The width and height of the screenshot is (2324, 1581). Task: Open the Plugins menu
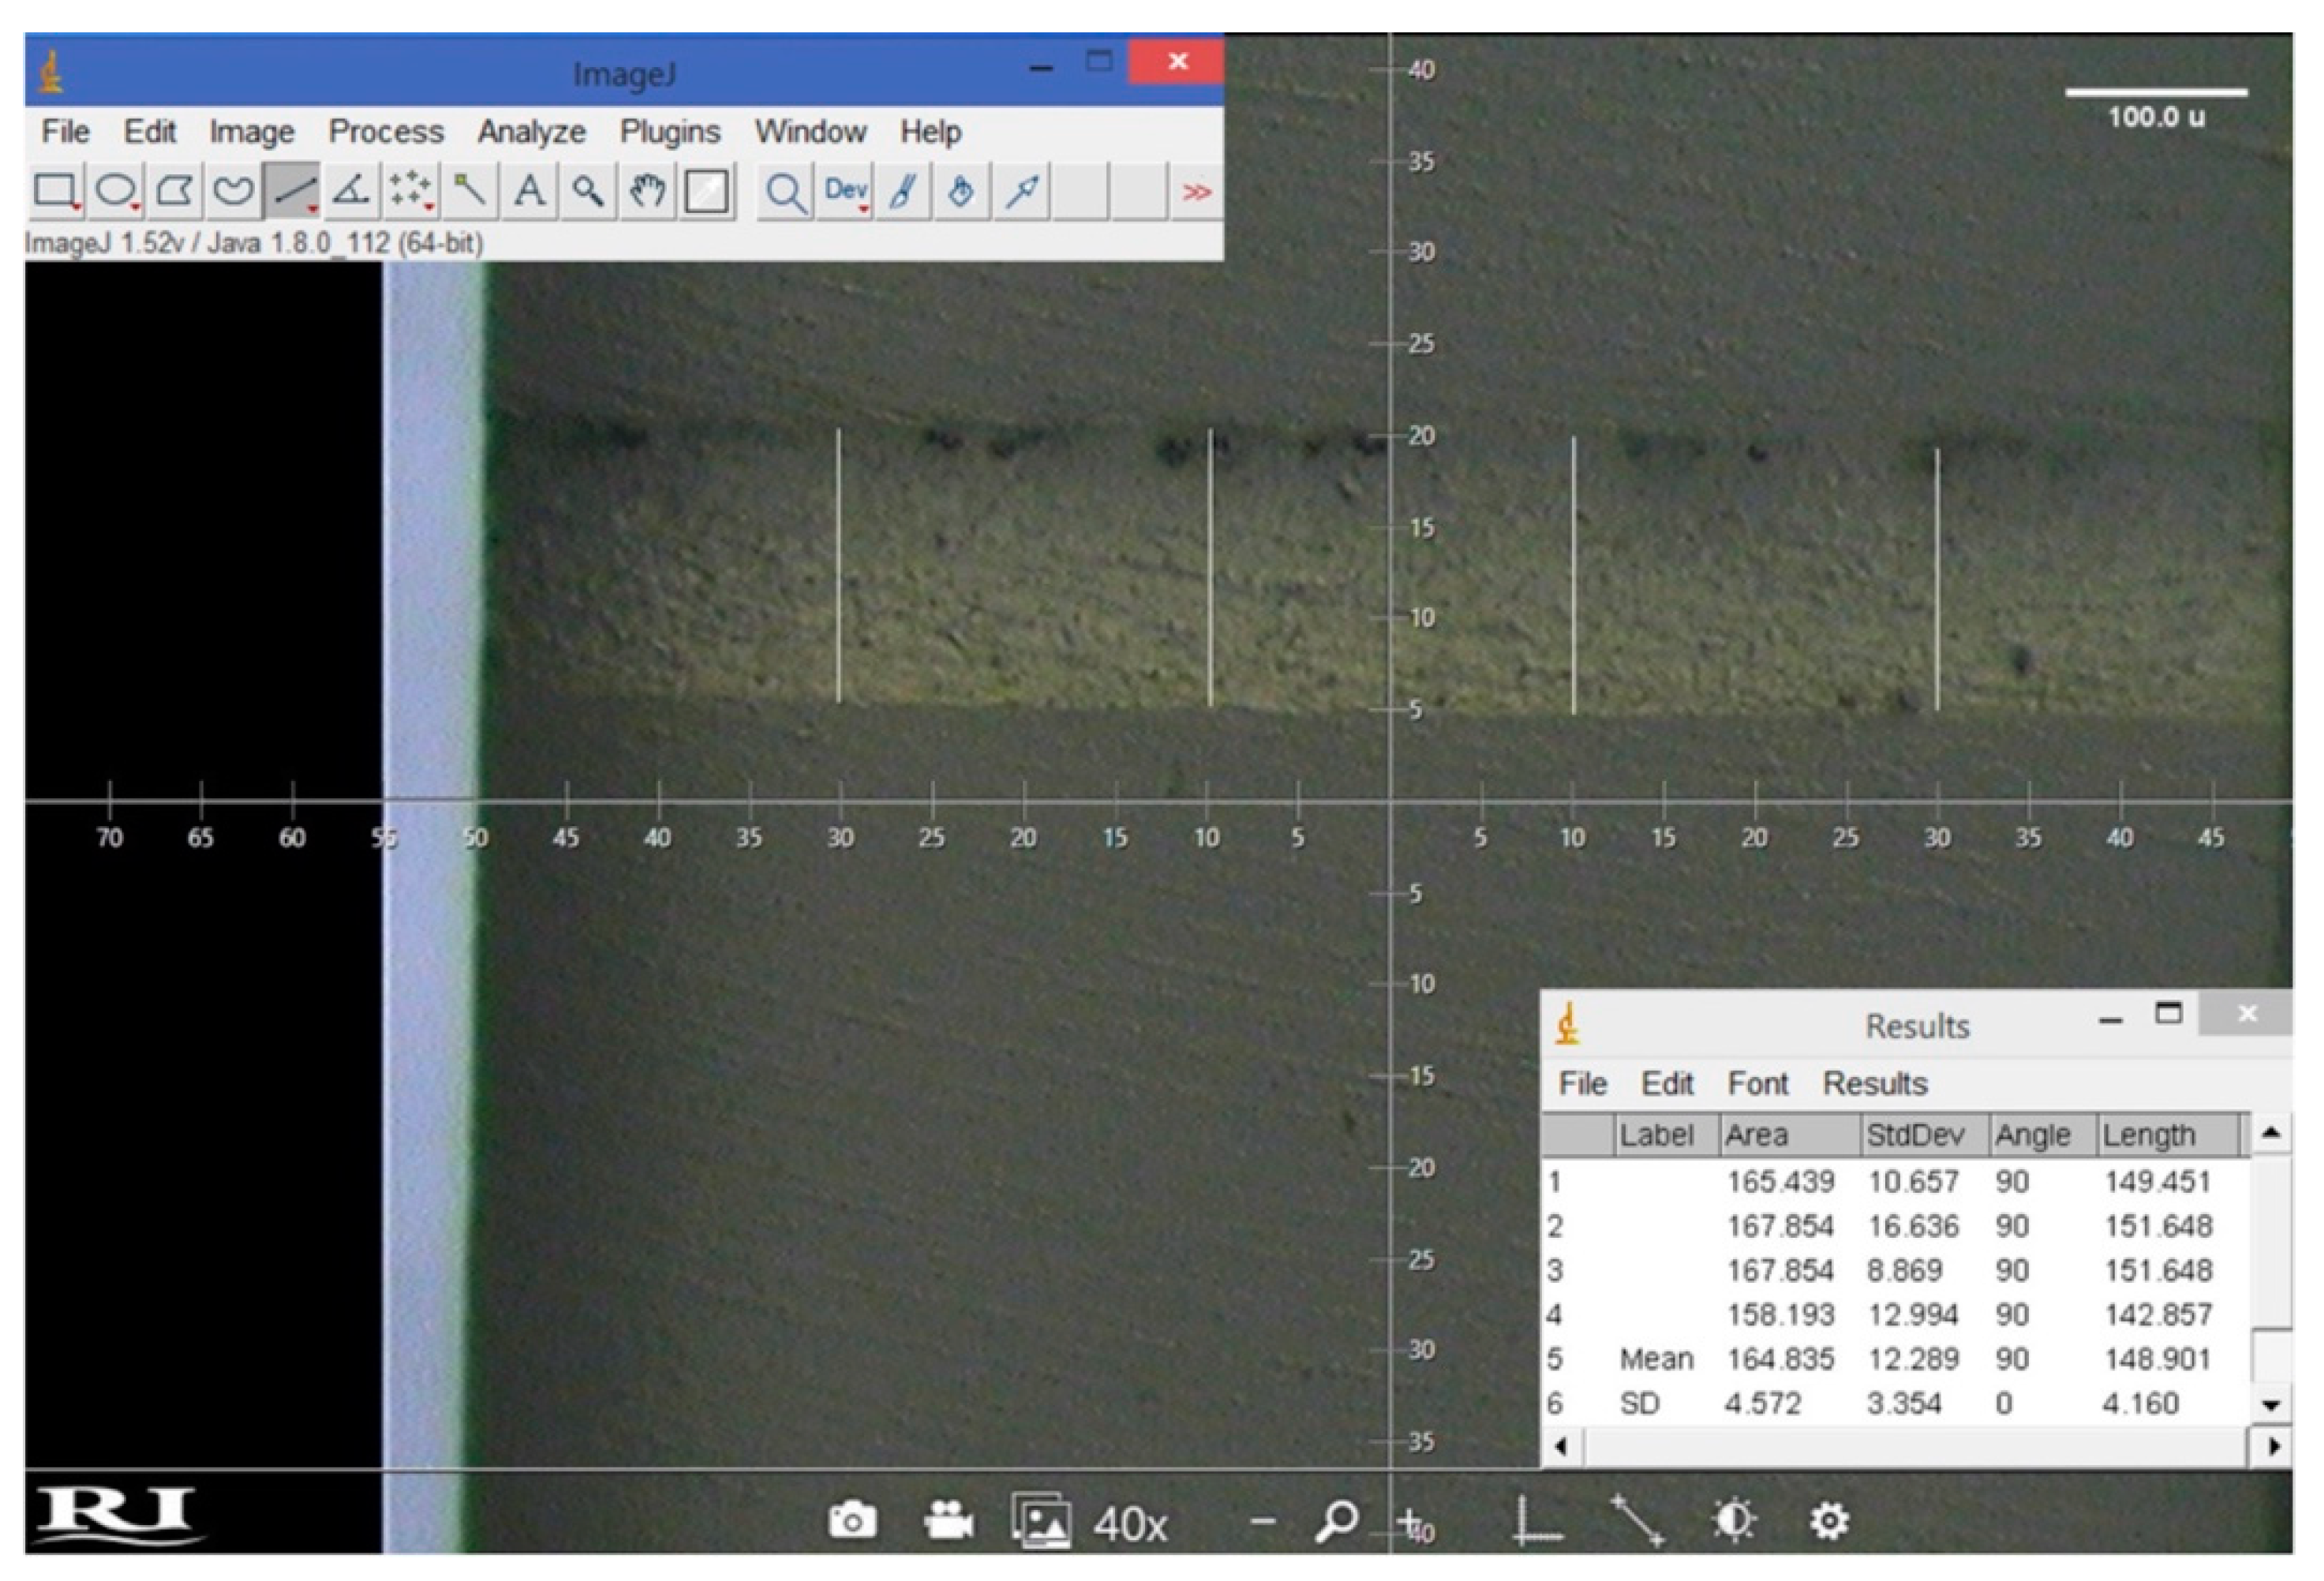tap(670, 132)
